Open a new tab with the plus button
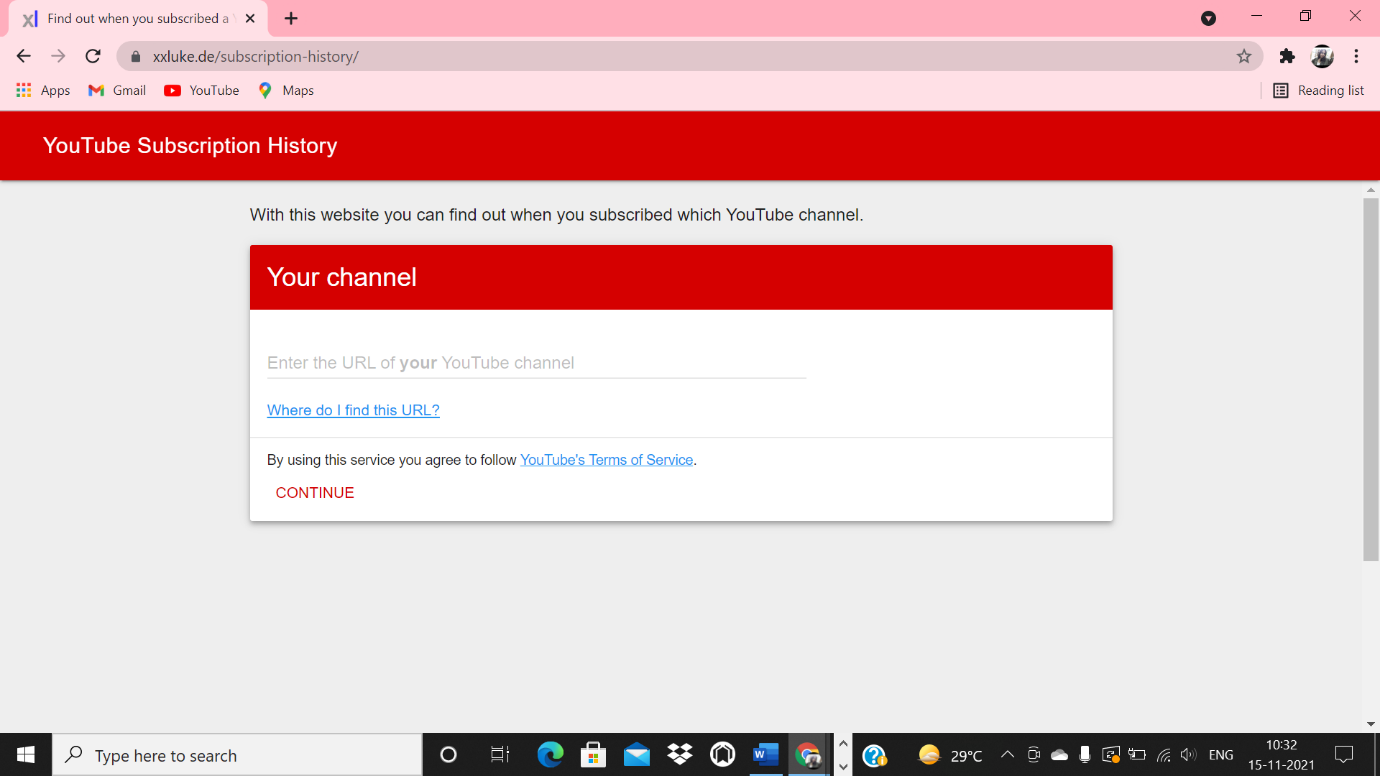 (x=291, y=18)
